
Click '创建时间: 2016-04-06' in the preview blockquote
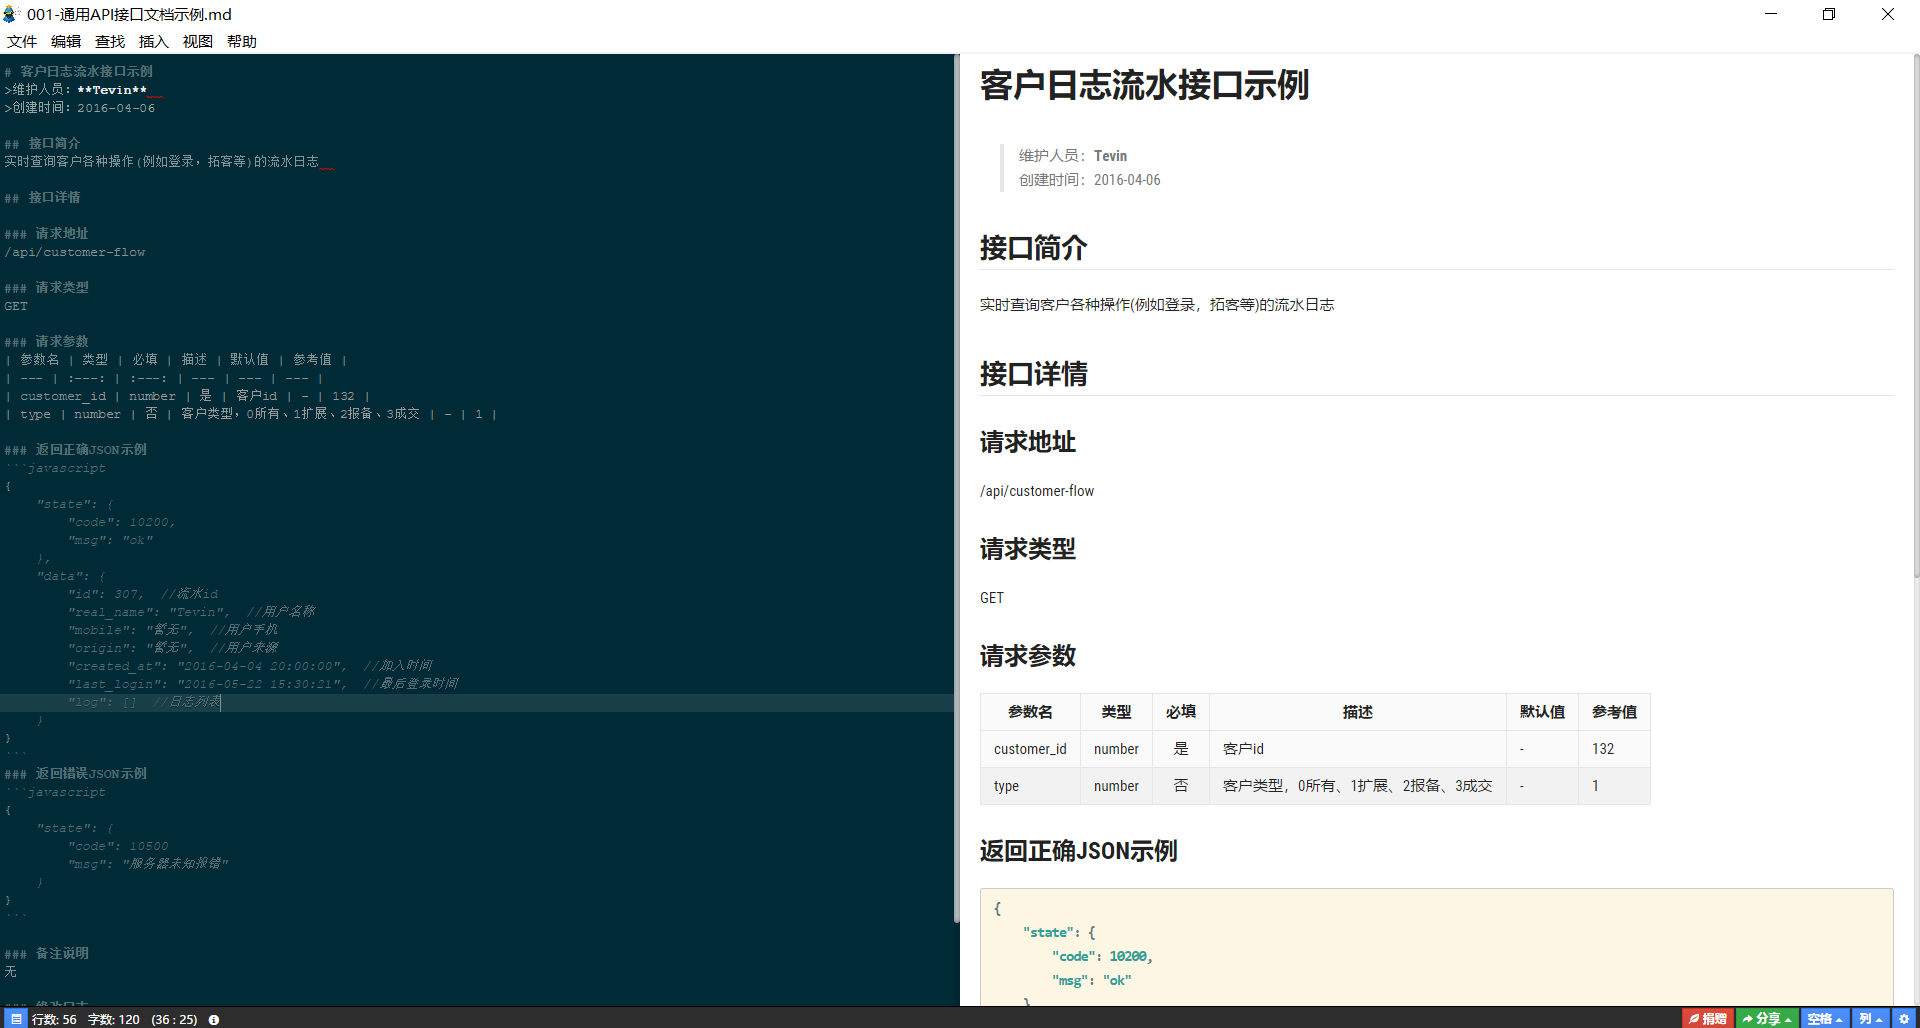[1090, 180]
